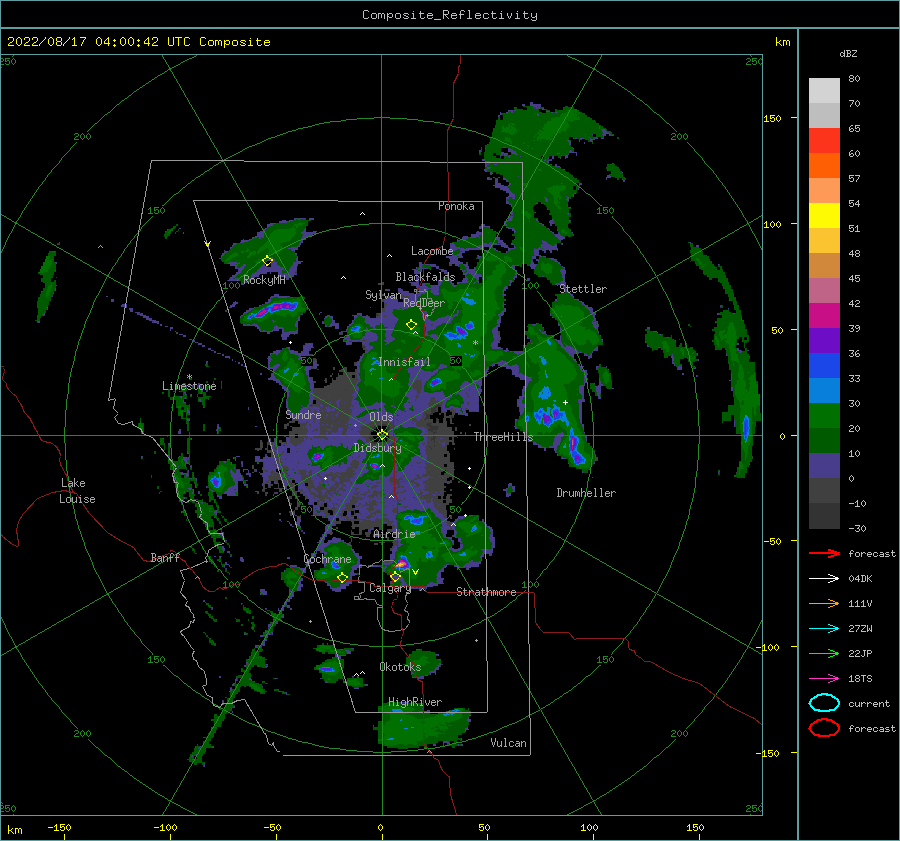Click the yellow diamond marker near Cochrane
This screenshot has height=841, width=900.
343,578
